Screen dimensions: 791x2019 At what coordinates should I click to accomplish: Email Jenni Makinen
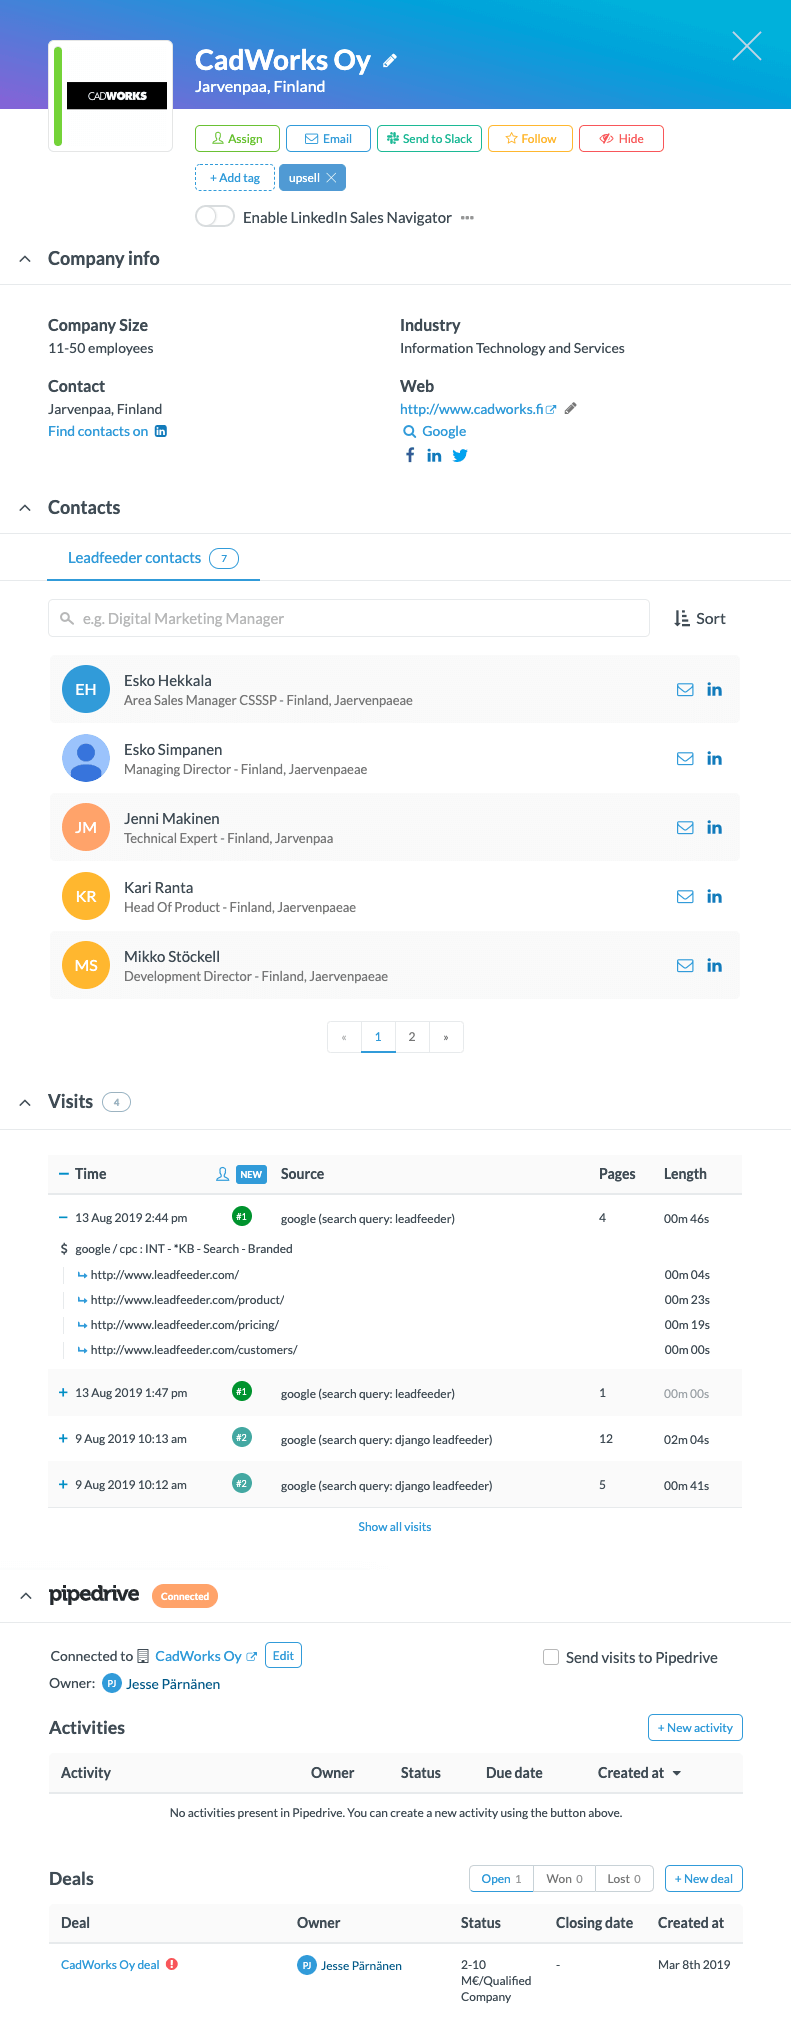pyautogui.click(x=685, y=827)
